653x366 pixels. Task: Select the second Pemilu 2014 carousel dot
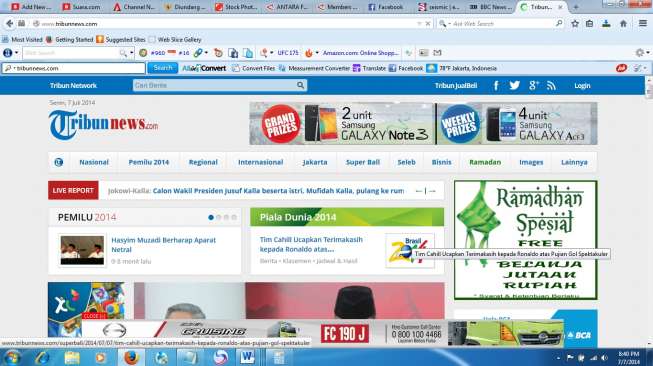(219, 217)
